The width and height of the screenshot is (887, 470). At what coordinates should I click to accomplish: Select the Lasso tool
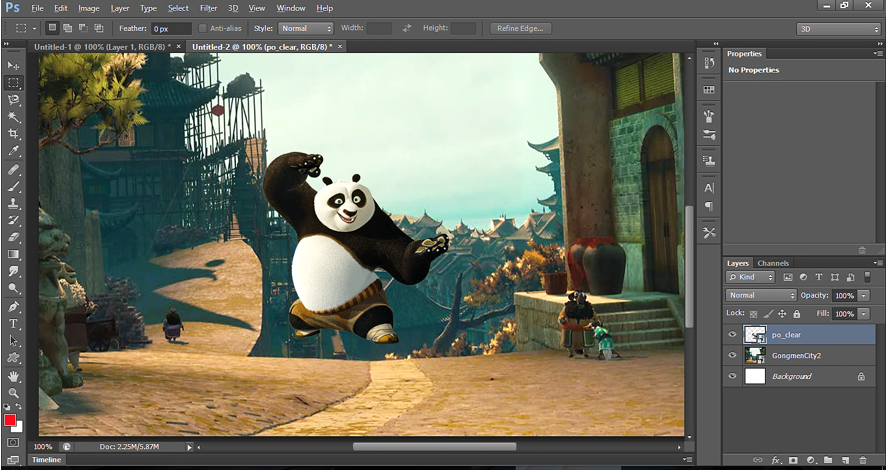(14, 100)
